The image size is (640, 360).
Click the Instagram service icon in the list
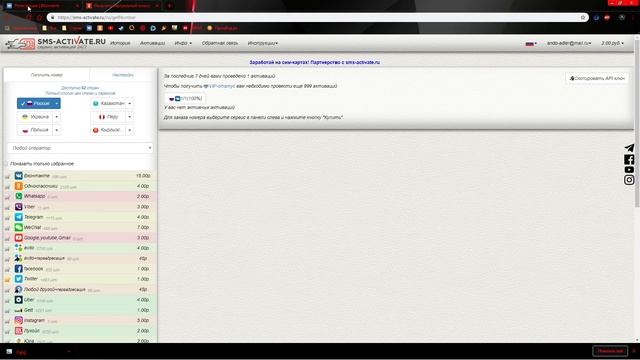(18, 320)
